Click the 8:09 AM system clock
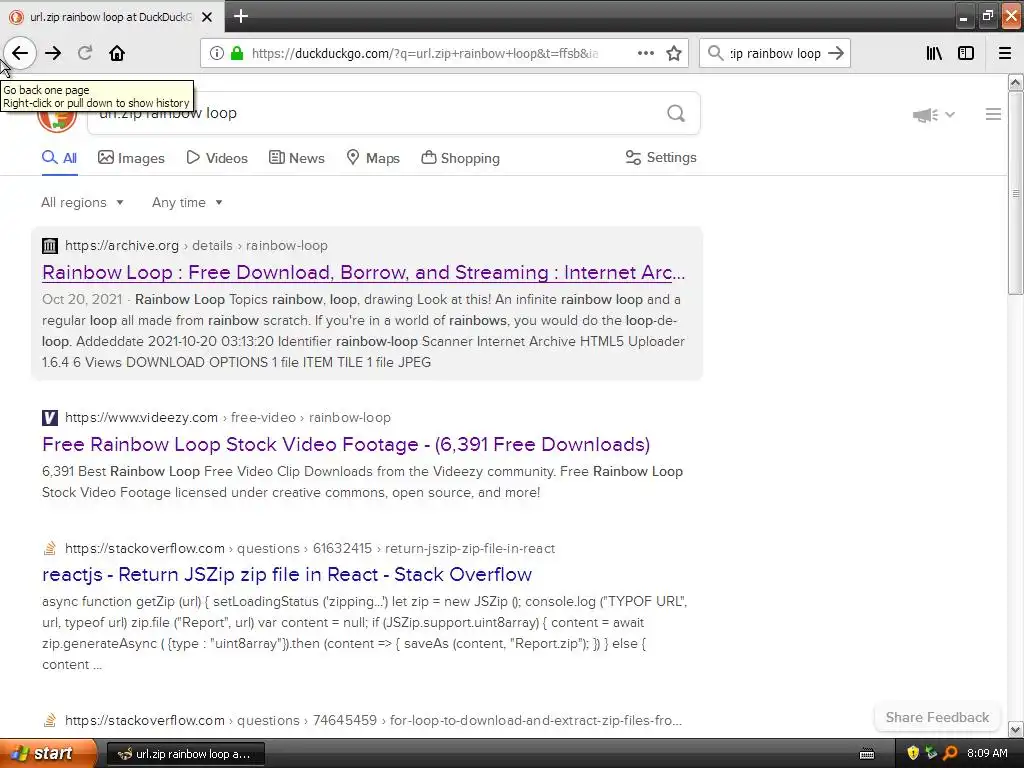This screenshot has height=768, width=1024. 987,753
